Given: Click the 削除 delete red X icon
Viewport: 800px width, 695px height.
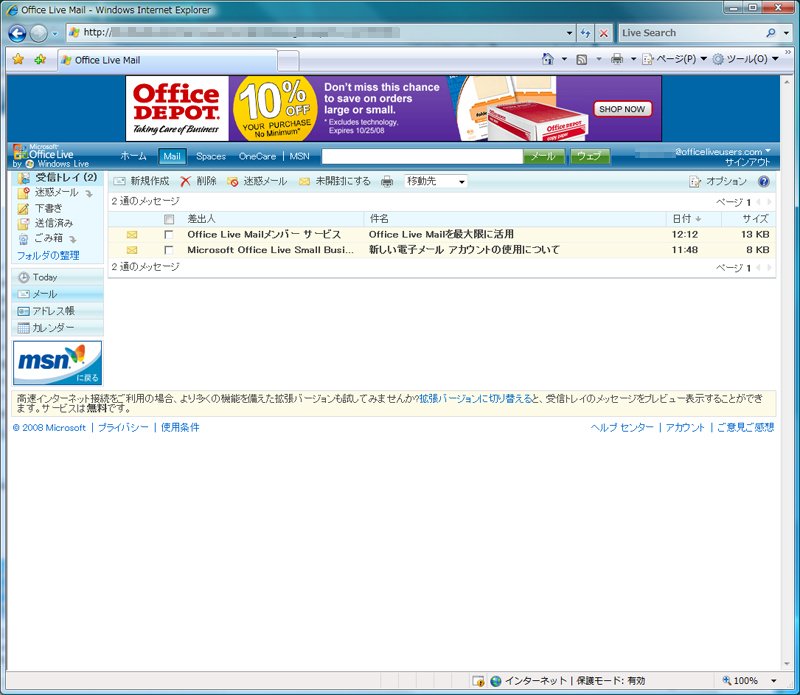Looking at the screenshot, I should pos(185,181).
